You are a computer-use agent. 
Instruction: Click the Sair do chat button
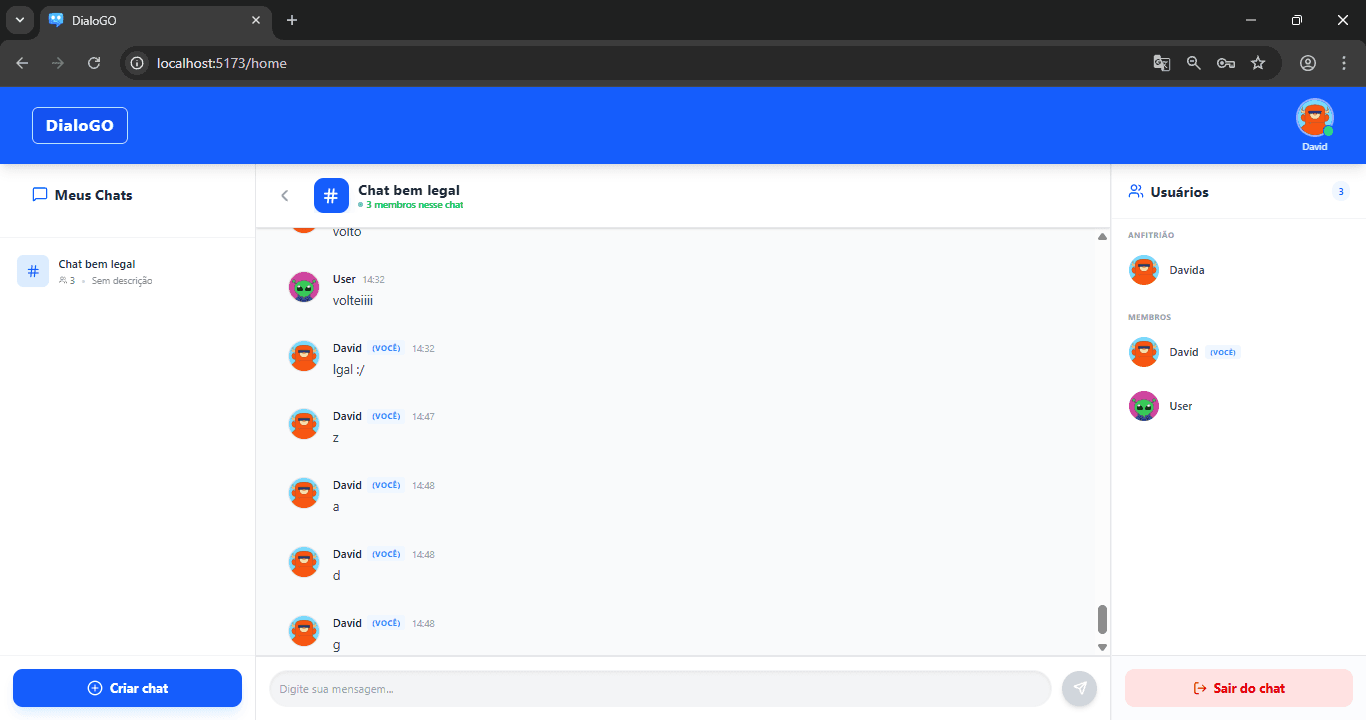click(1239, 688)
